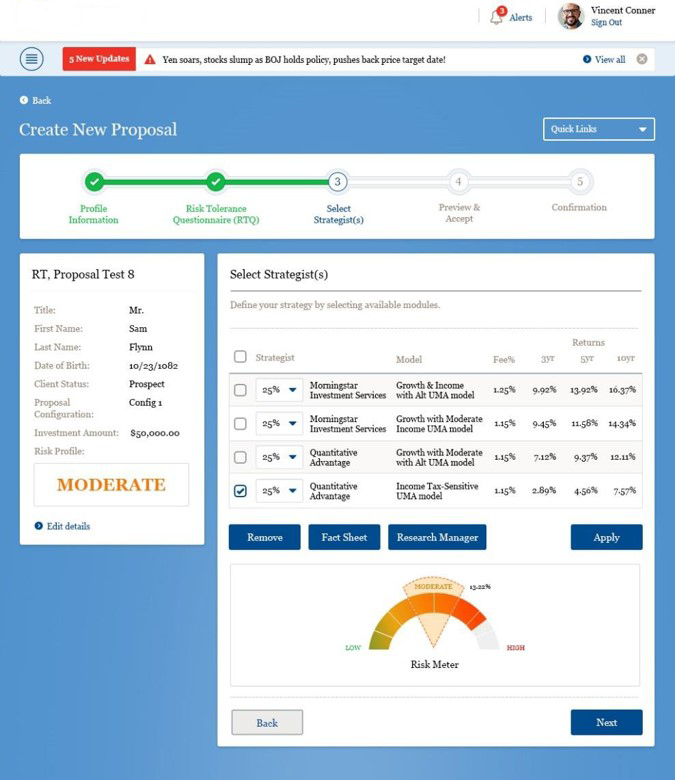The width and height of the screenshot is (675, 780).
Task: Select the Confirmation step 5
Action: click(579, 182)
